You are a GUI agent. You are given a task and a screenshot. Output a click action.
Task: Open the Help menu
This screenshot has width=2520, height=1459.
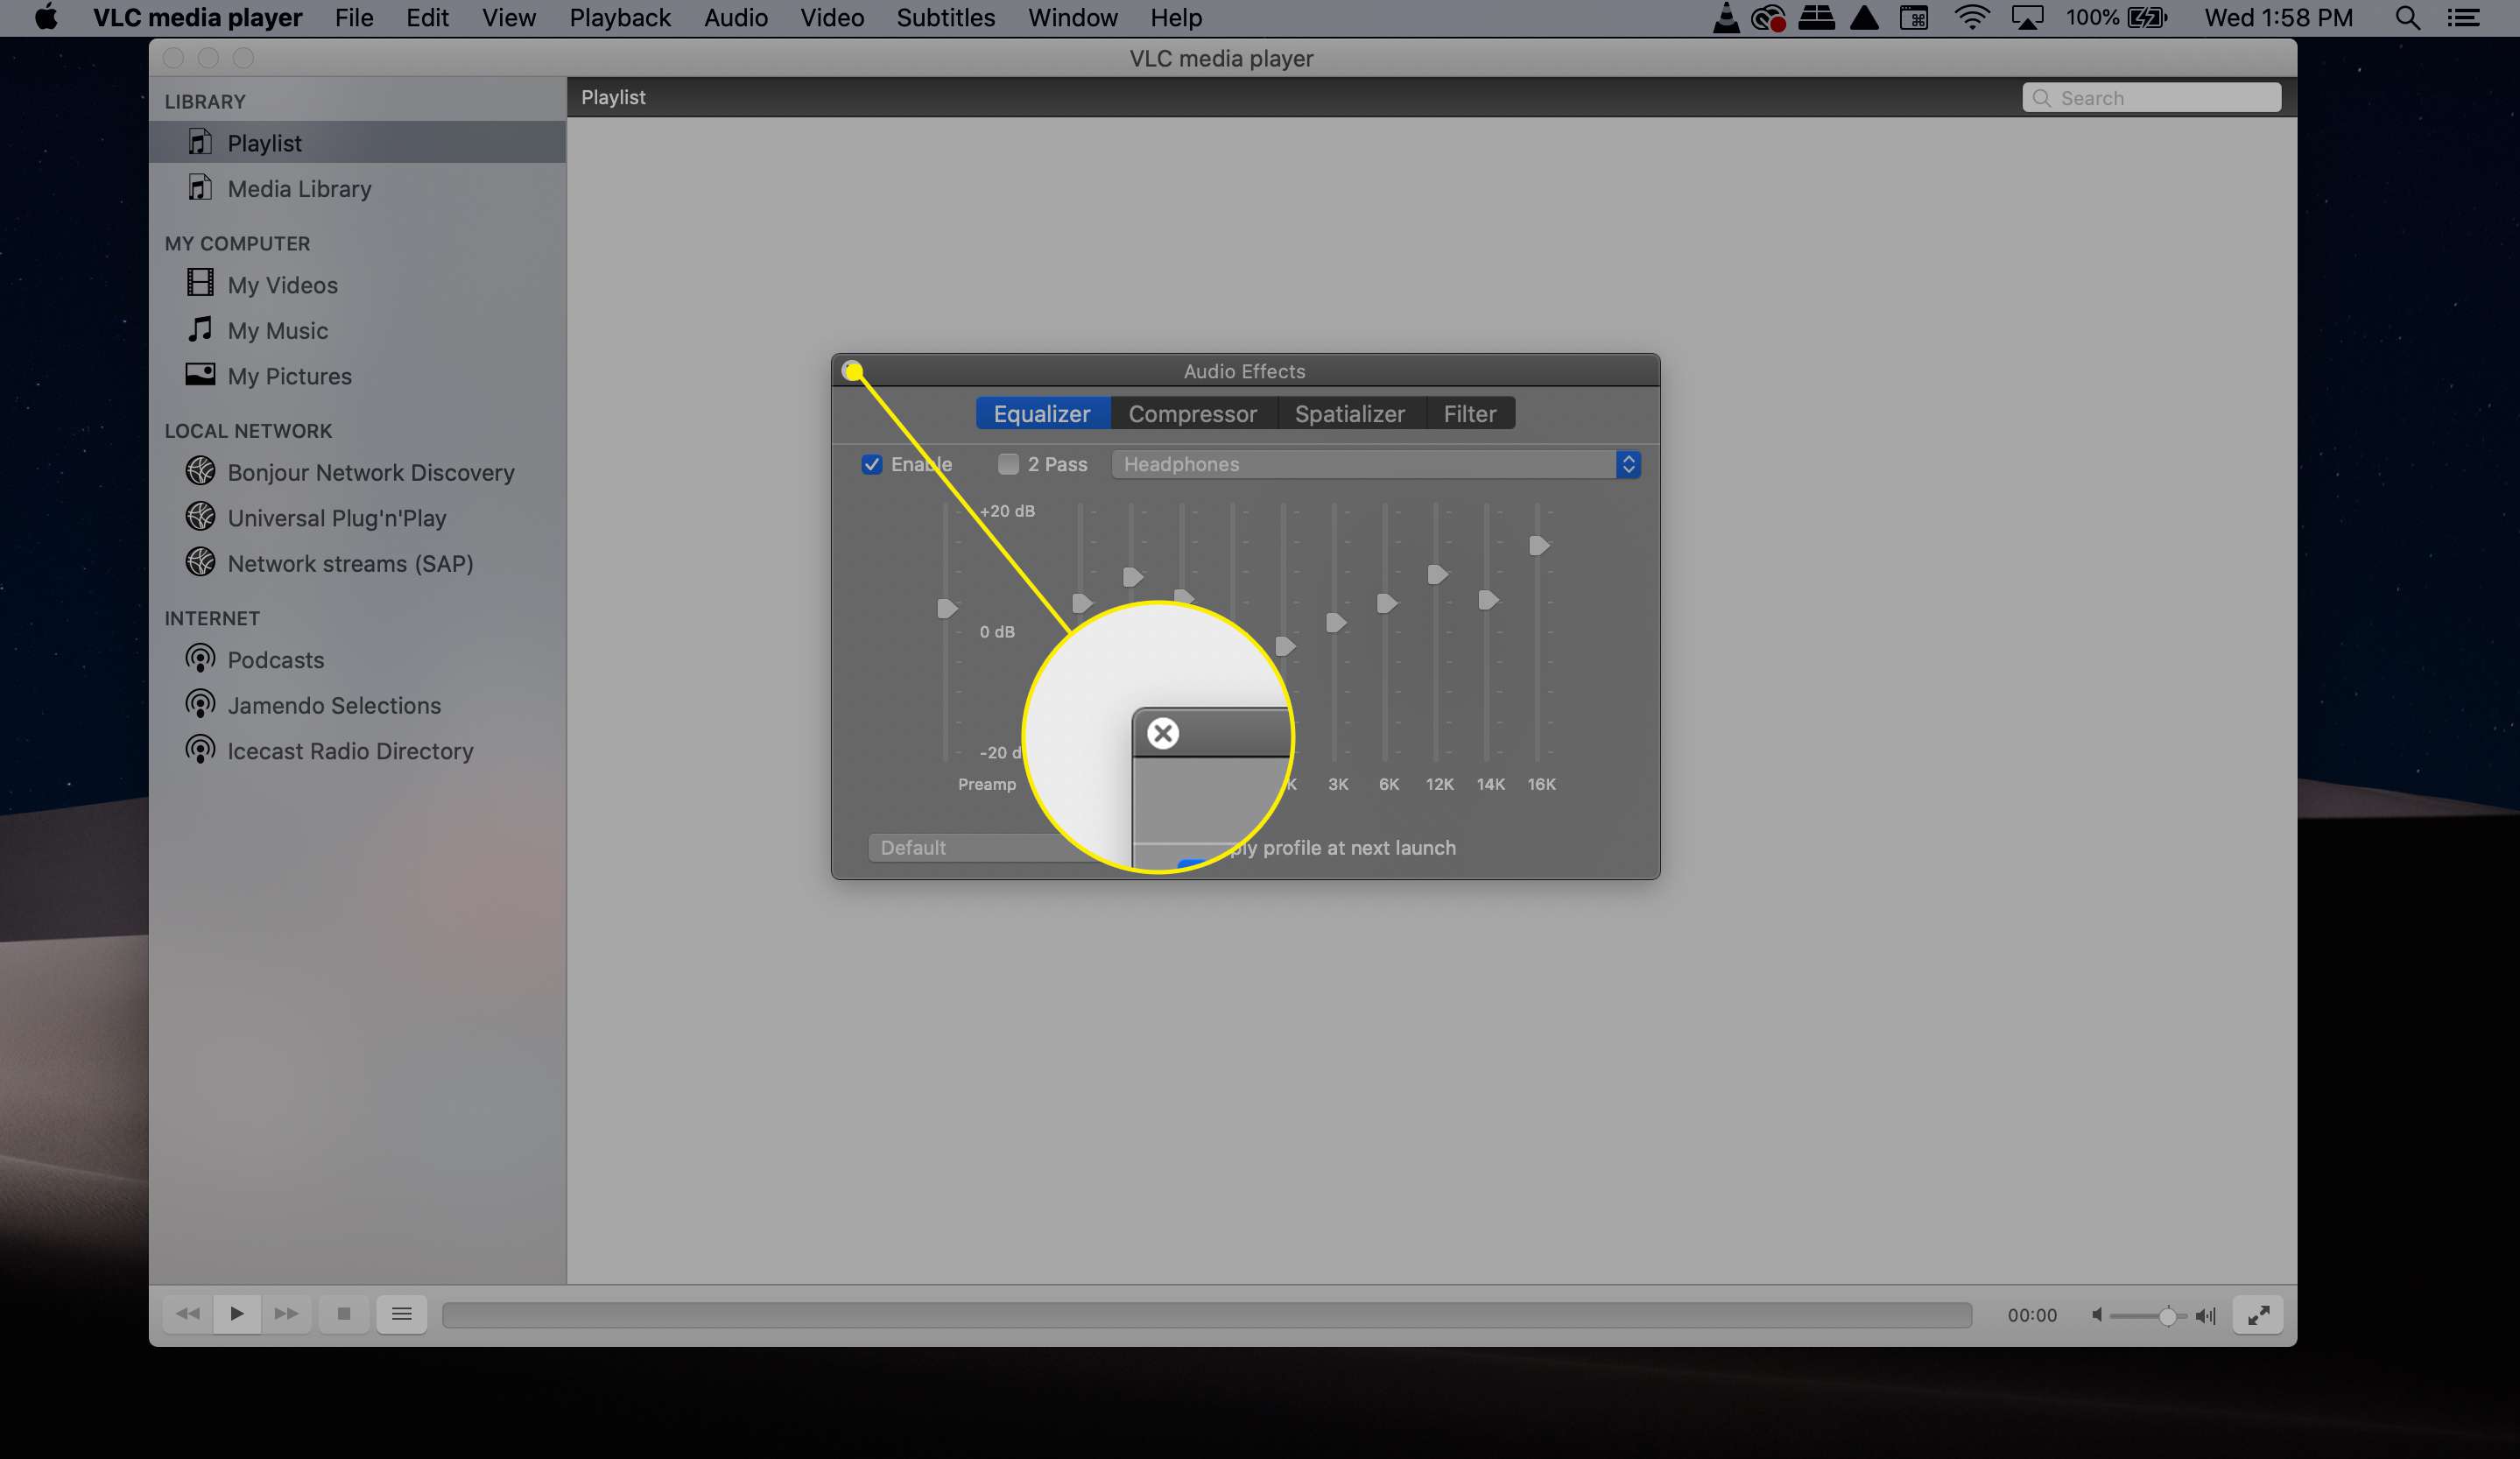pyautogui.click(x=1176, y=18)
